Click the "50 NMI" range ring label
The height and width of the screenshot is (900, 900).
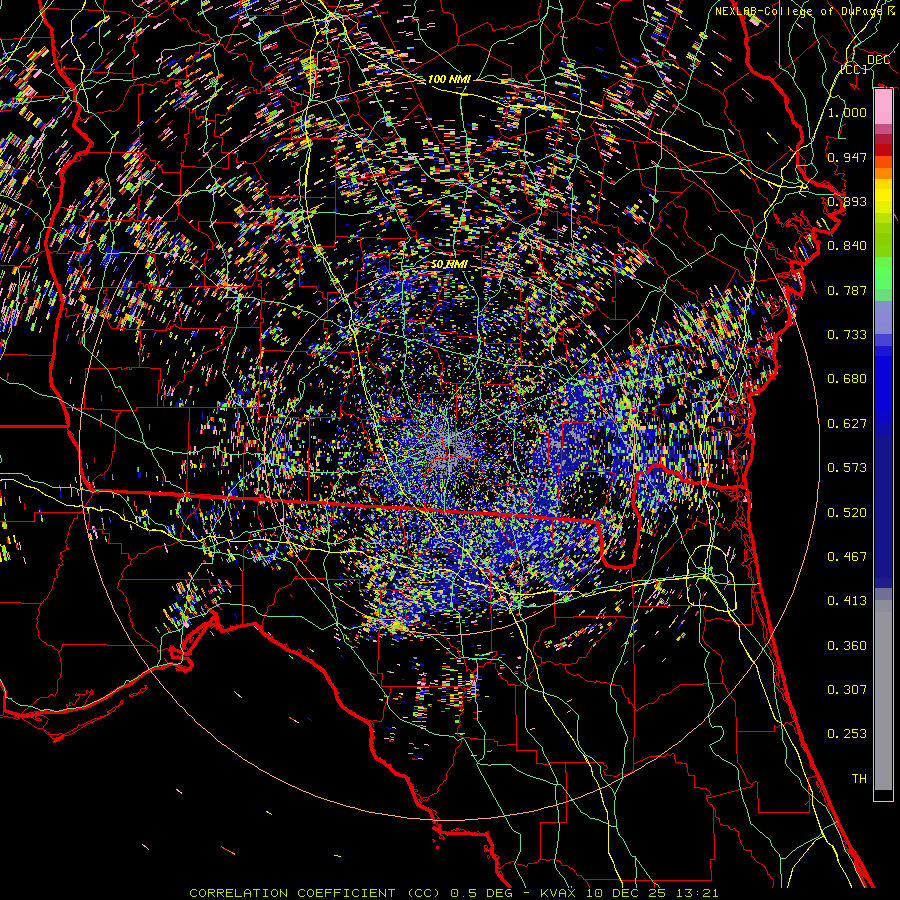(449, 264)
